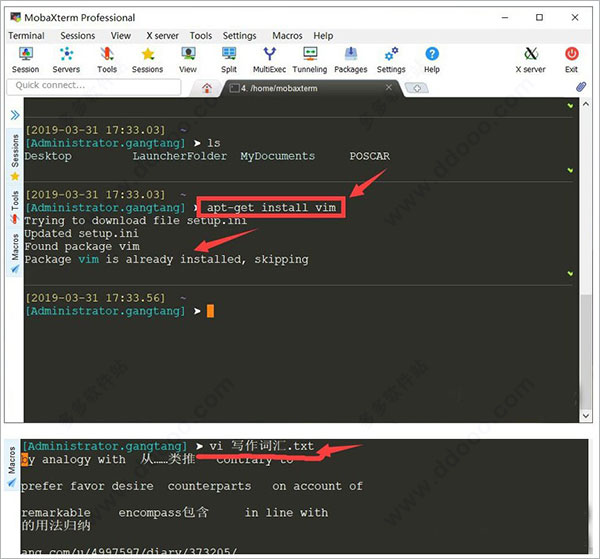
Task: Click the Quick connect input field
Action: pyautogui.click(x=95, y=86)
